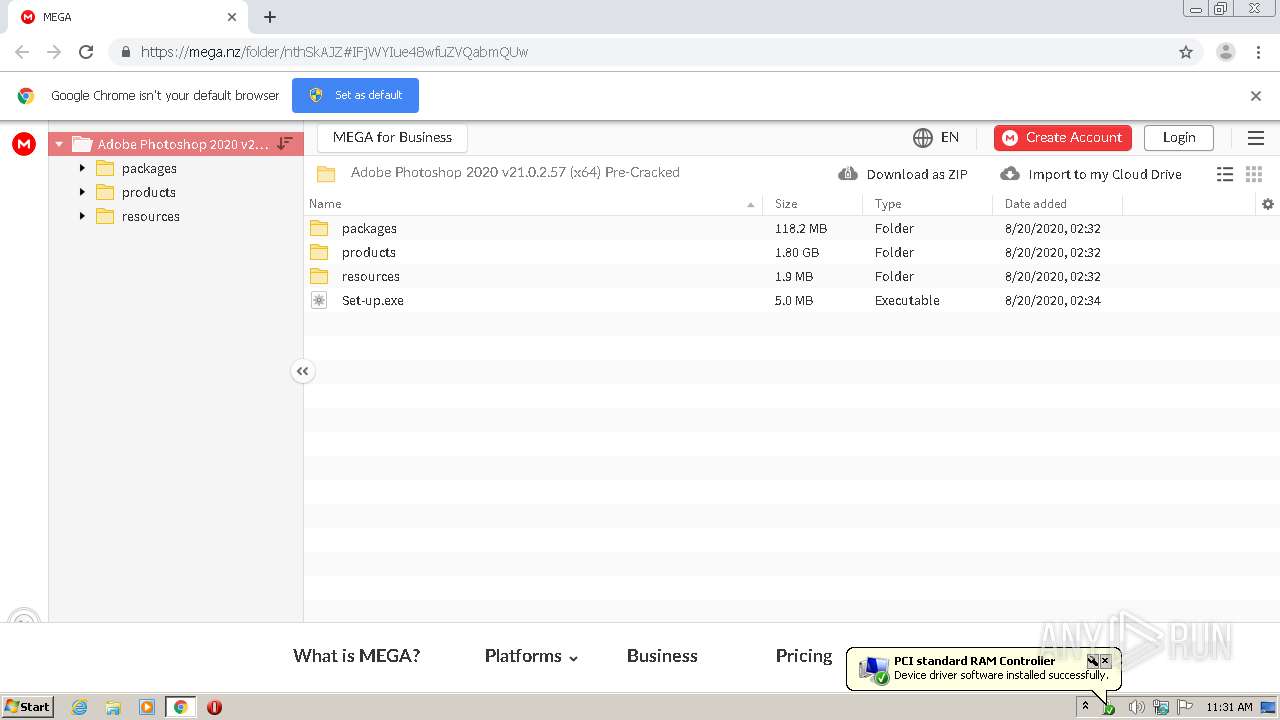Close the PCI RAM Controller balloon

click(1105, 661)
